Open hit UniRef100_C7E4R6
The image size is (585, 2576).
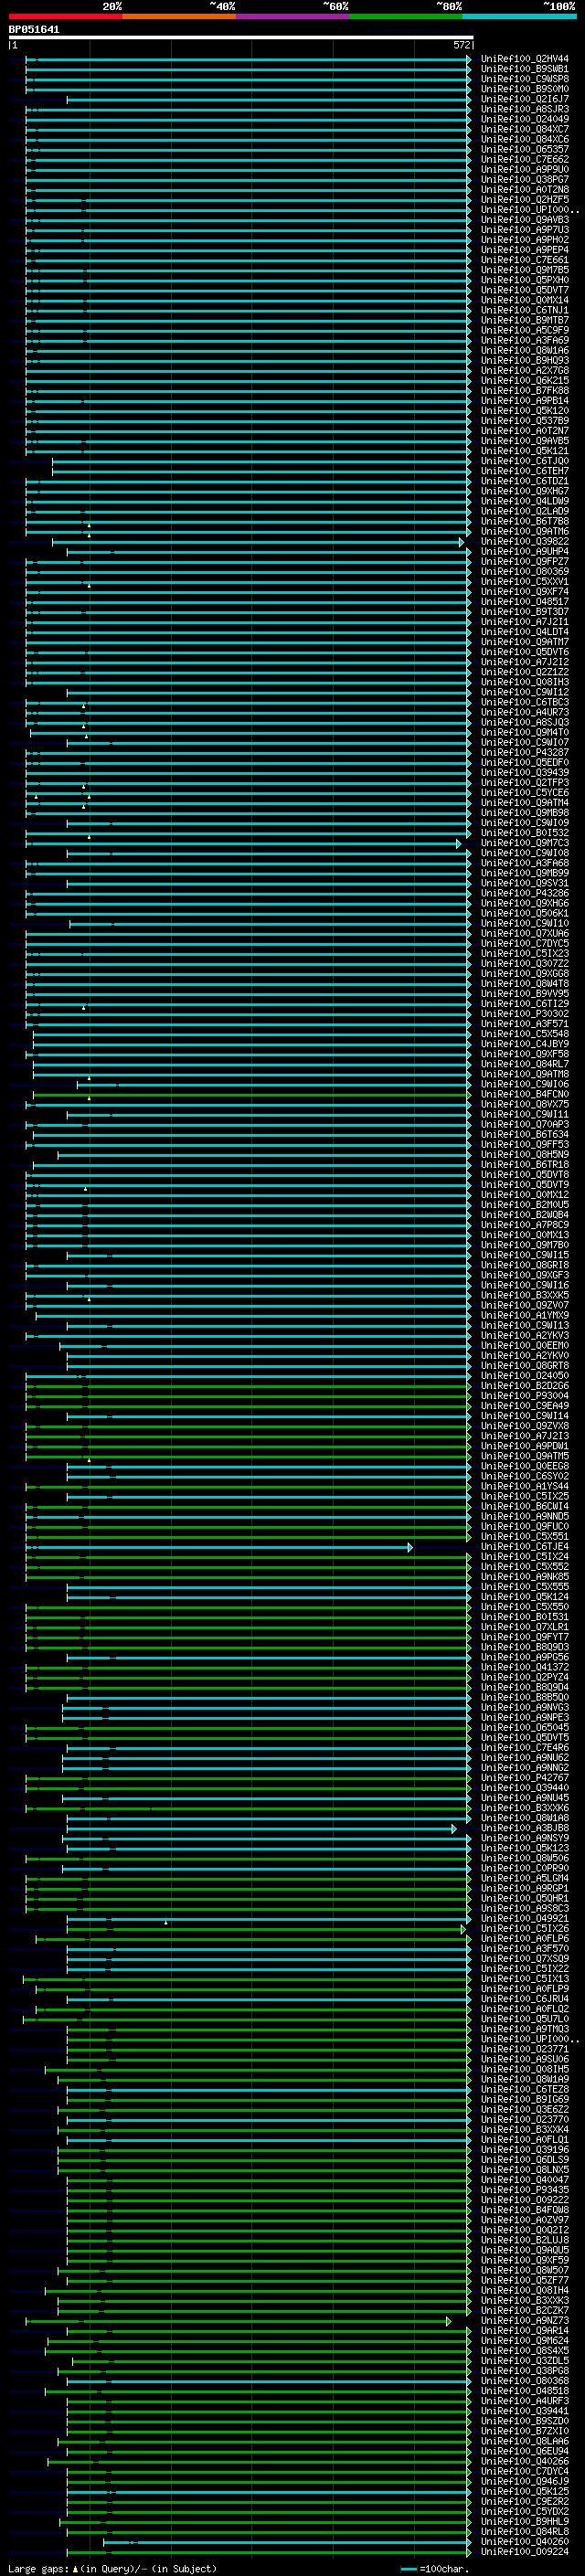525,1748
